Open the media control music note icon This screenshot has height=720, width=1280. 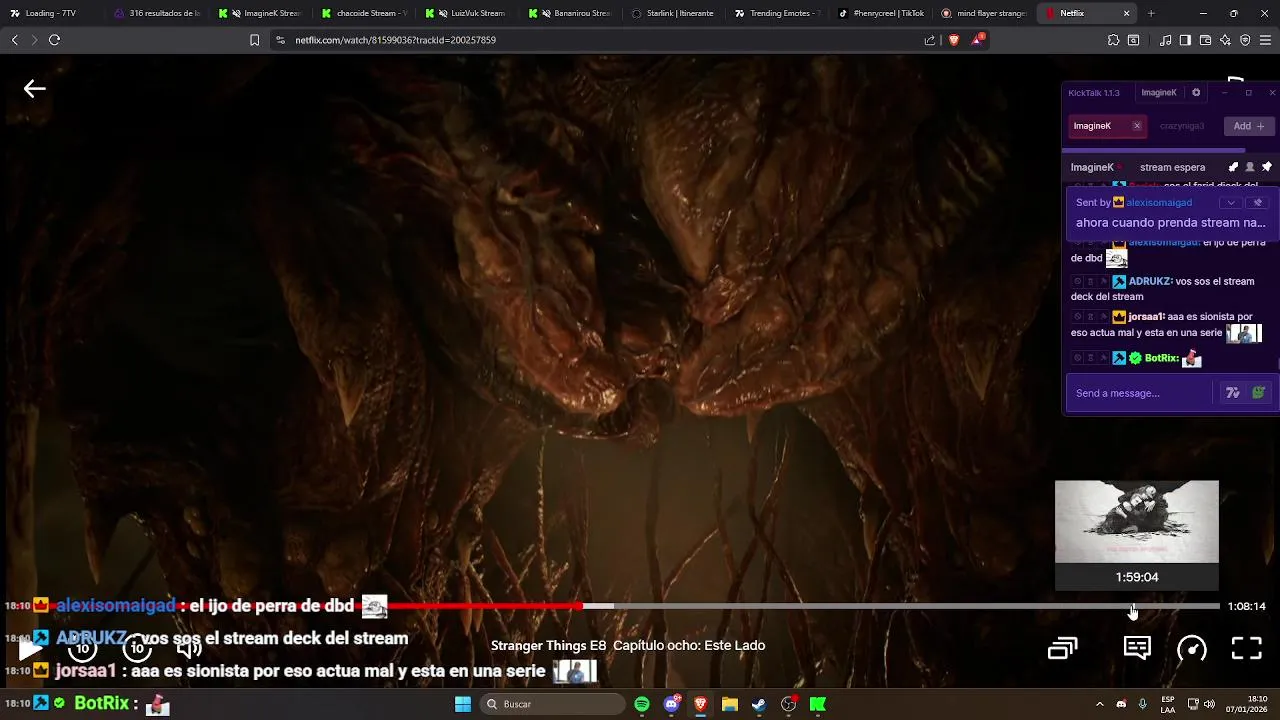click(1166, 40)
